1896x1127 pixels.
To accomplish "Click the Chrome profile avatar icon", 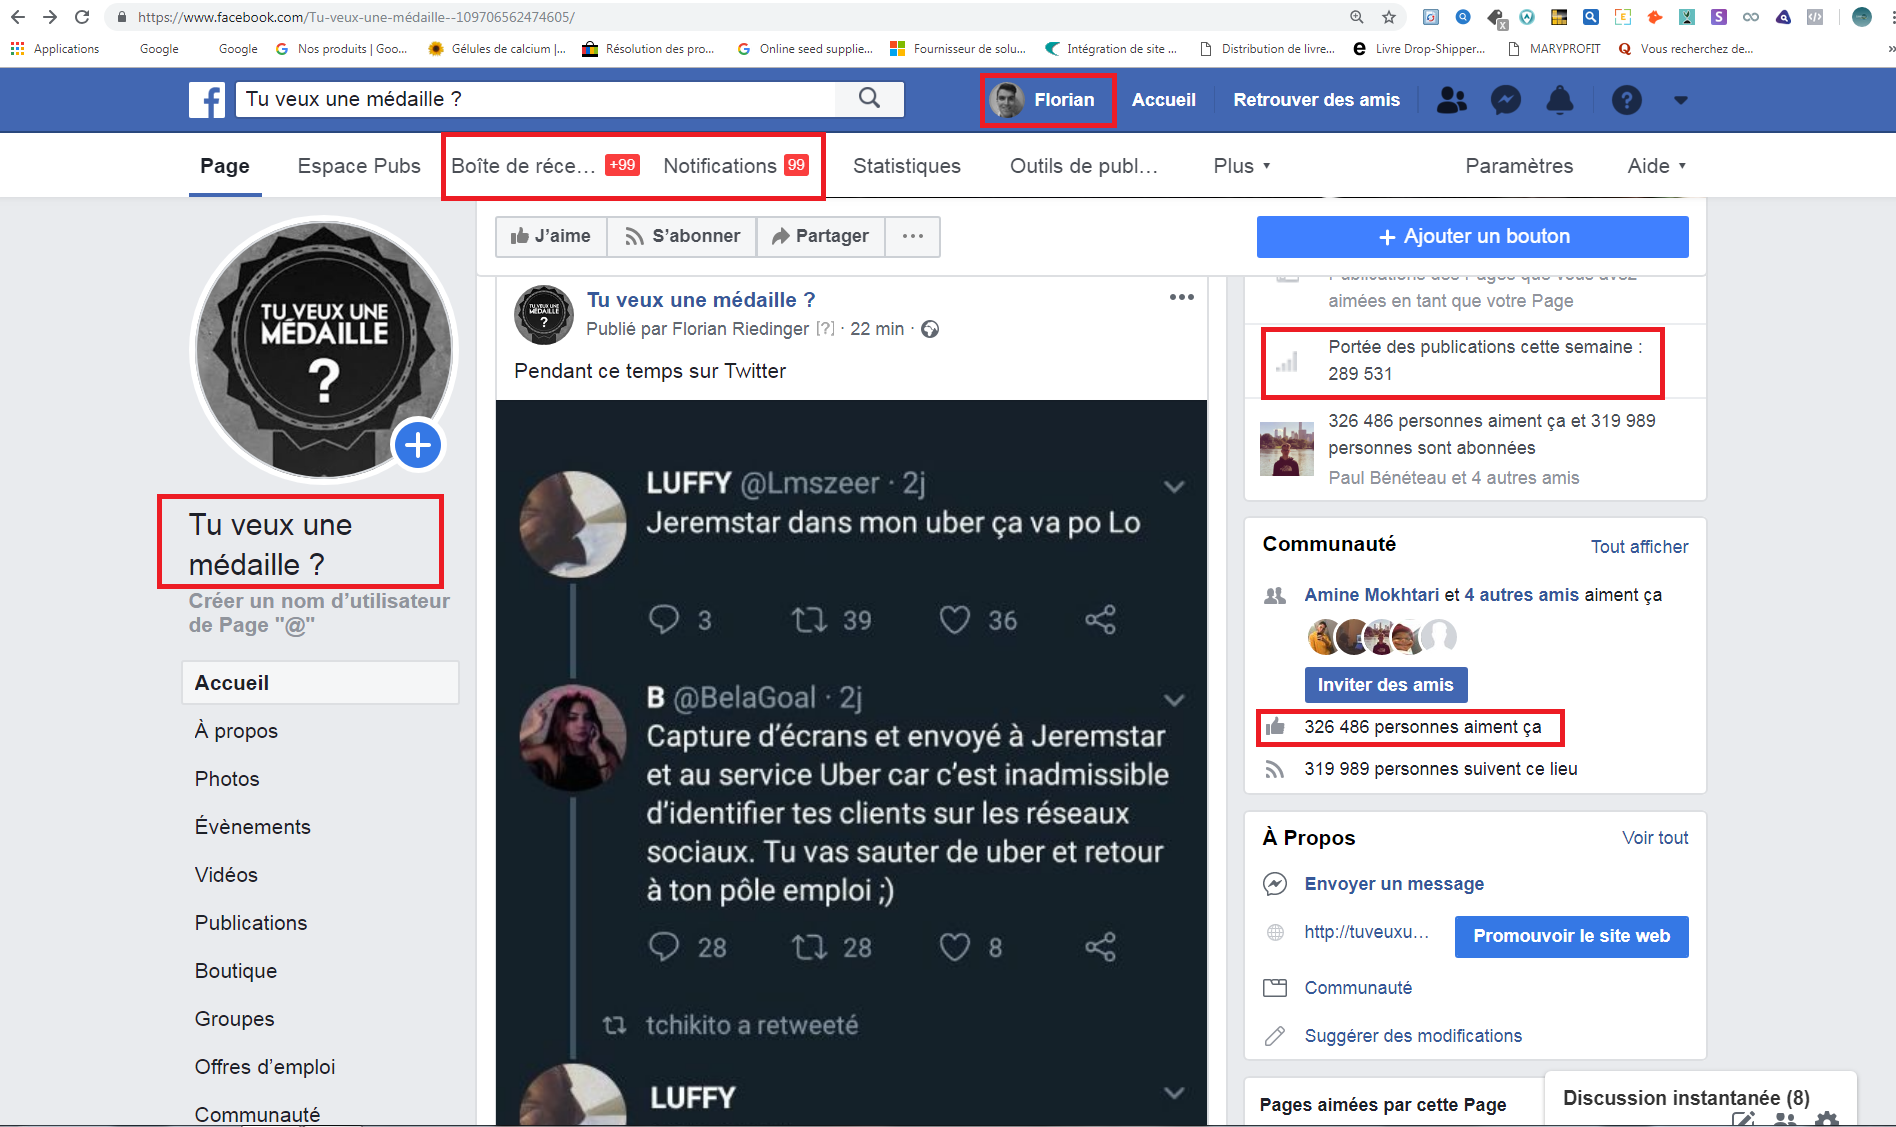I will (1862, 17).
